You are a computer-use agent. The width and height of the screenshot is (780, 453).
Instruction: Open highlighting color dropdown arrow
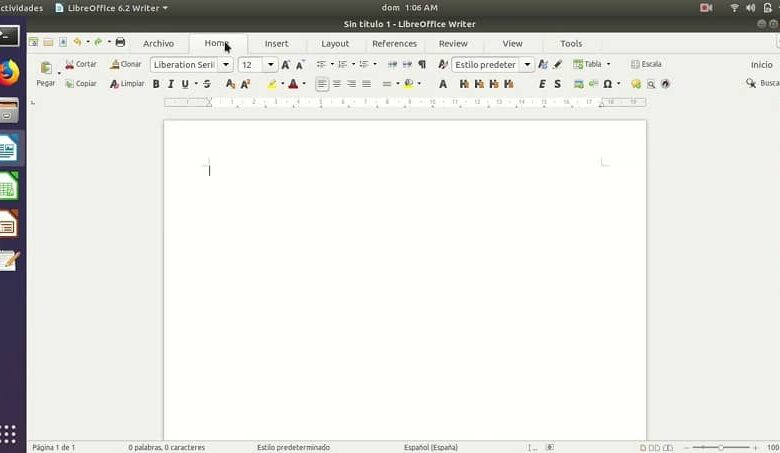click(x=283, y=84)
